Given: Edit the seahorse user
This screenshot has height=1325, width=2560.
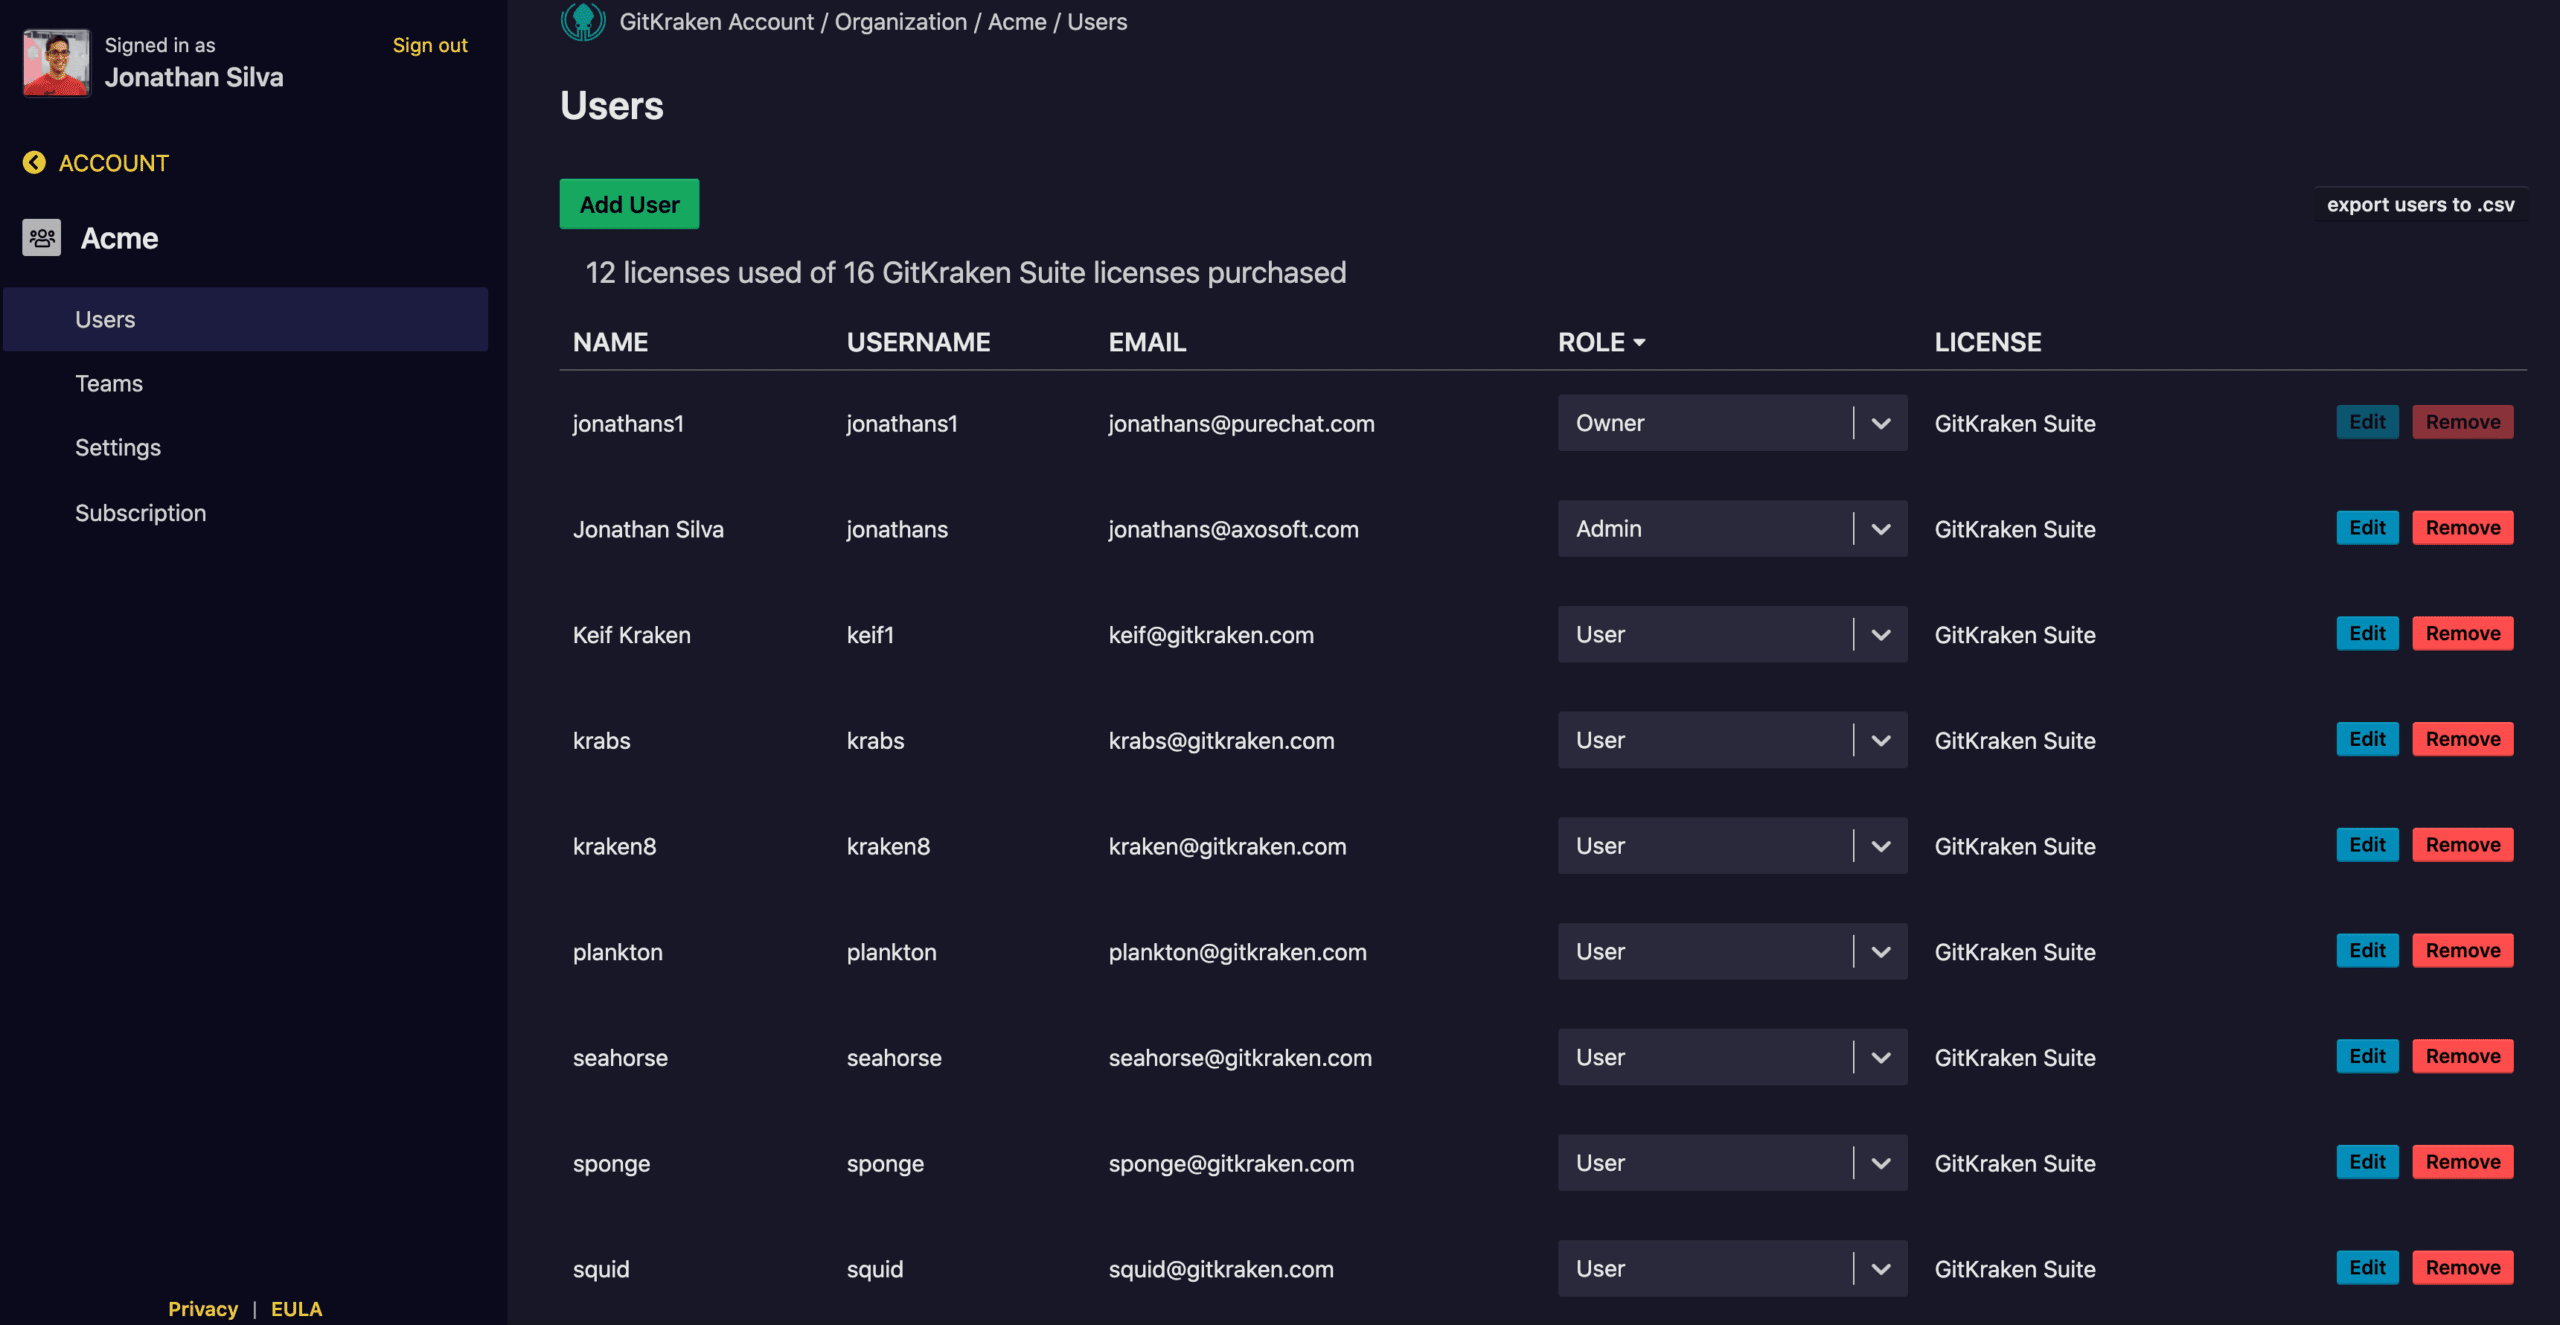Looking at the screenshot, I should coord(2367,1056).
